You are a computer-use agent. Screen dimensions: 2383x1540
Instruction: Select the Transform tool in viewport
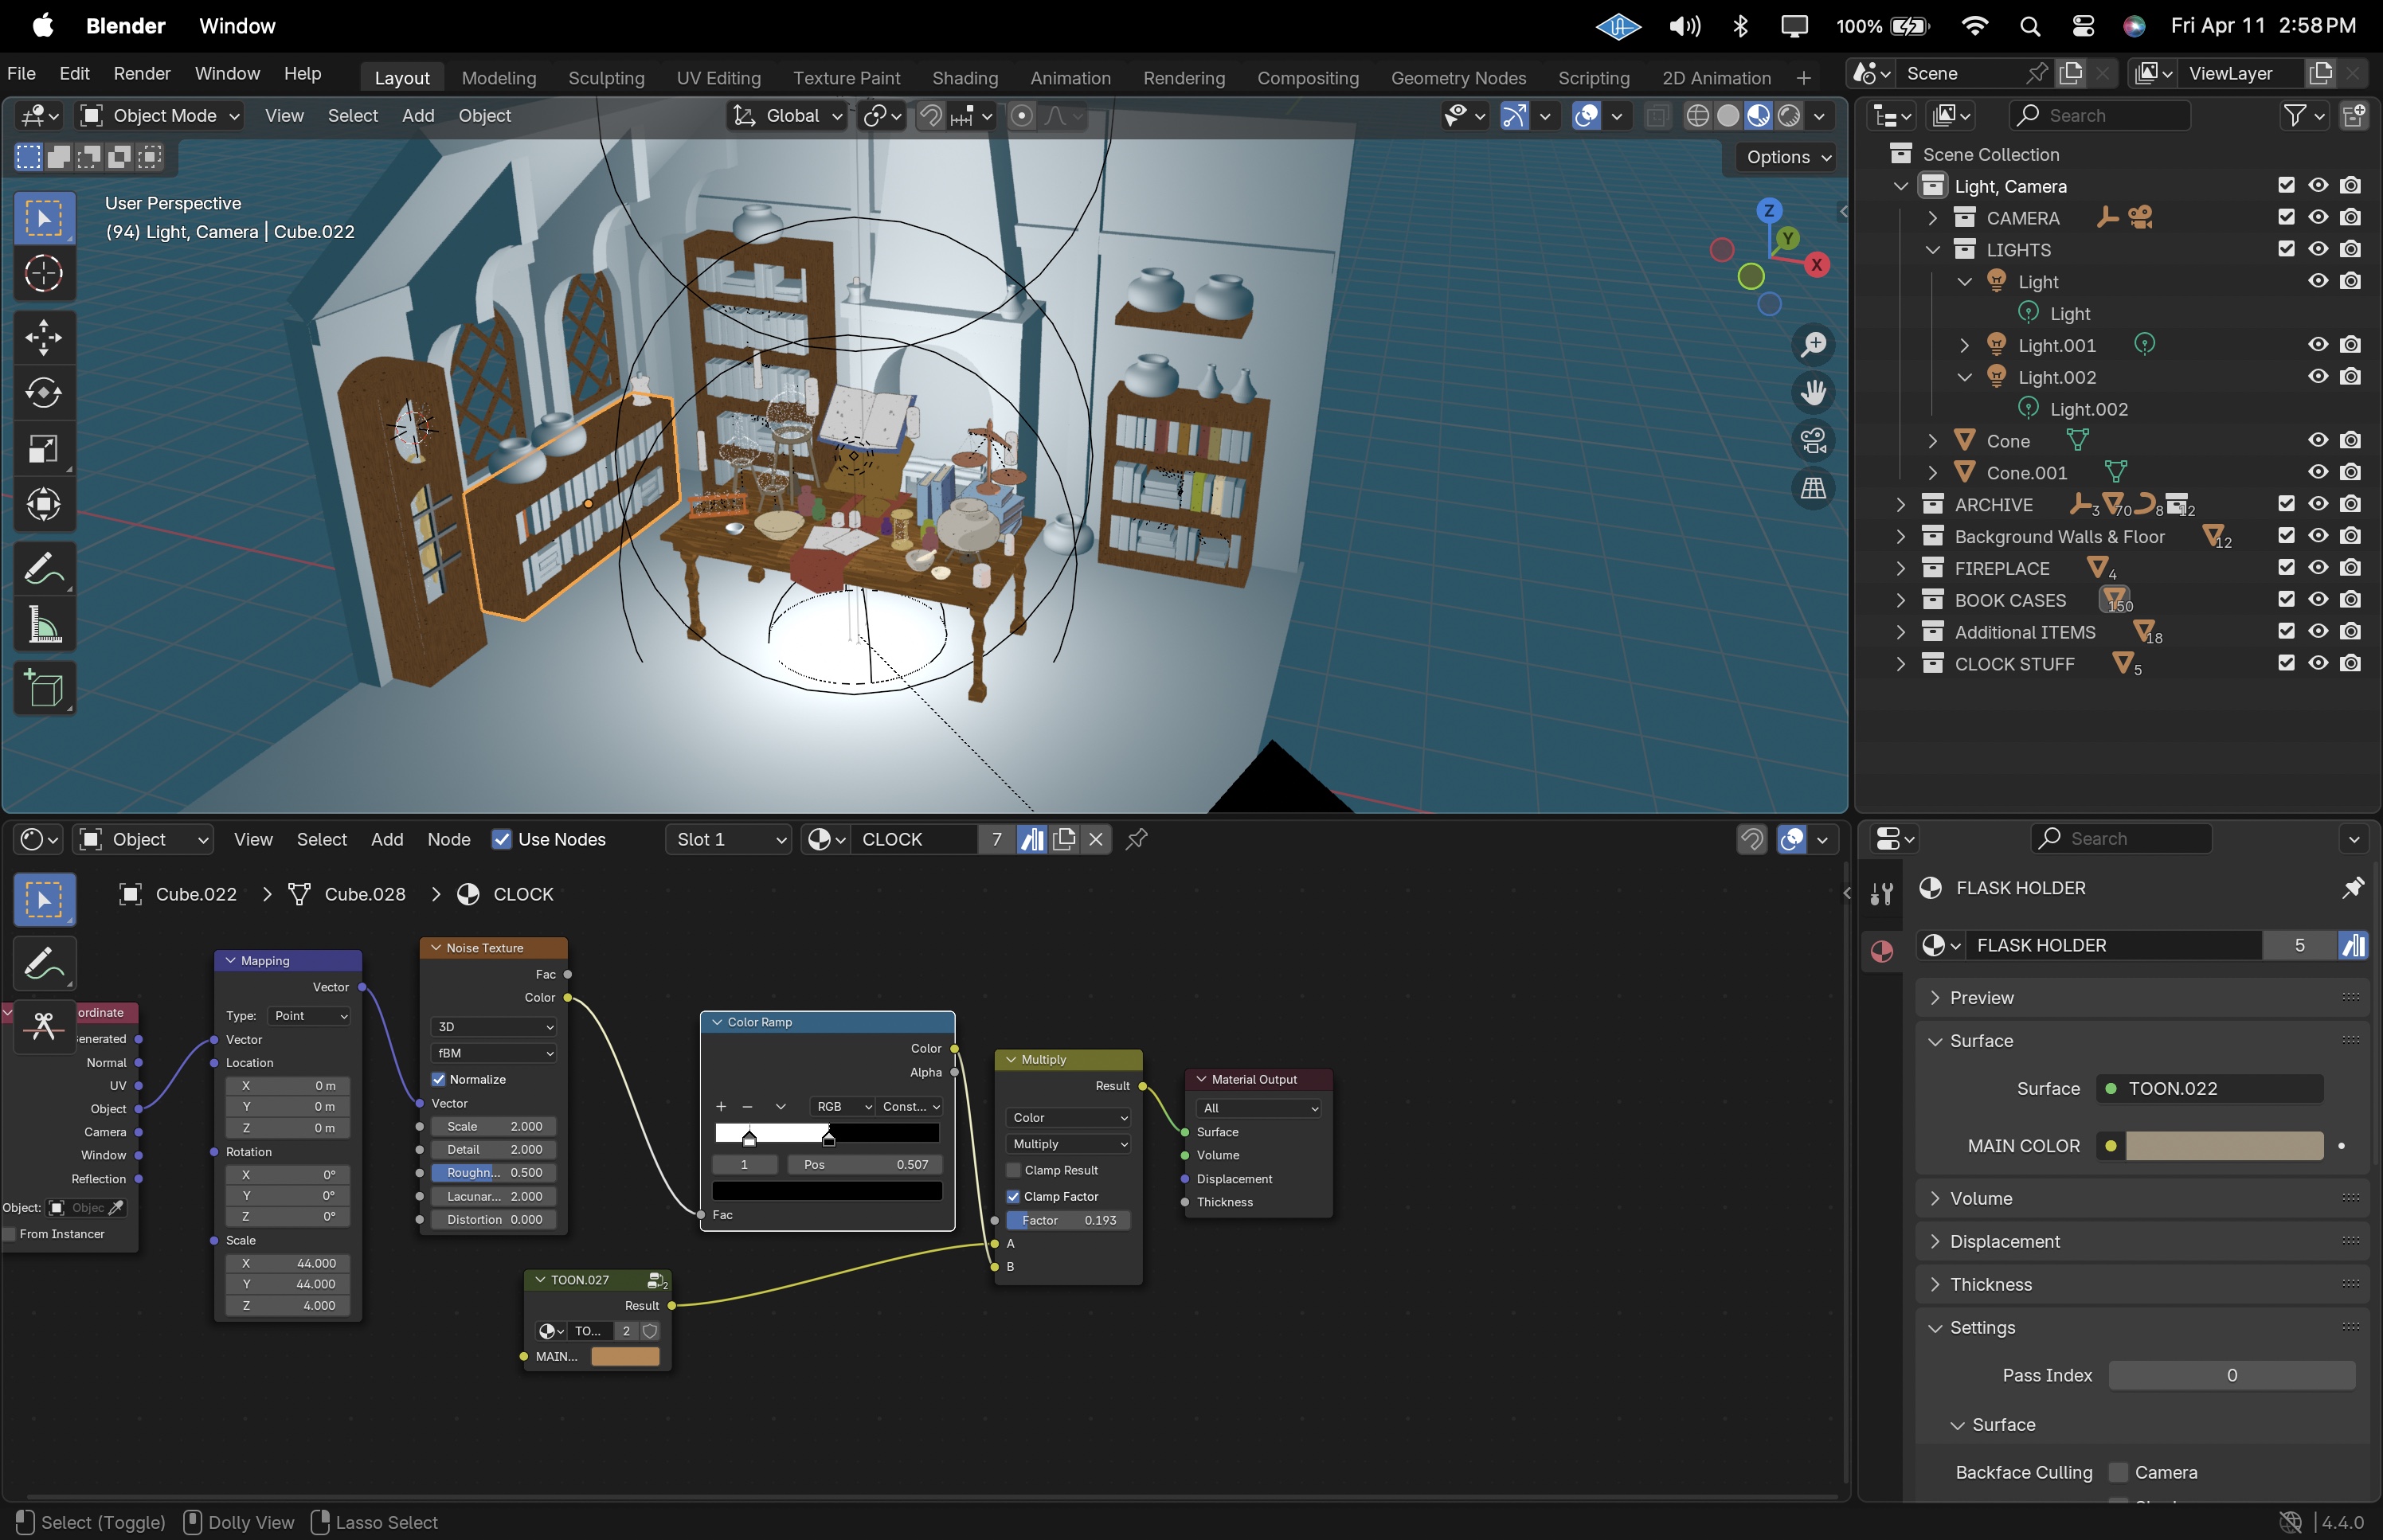(x=43, y=505)
